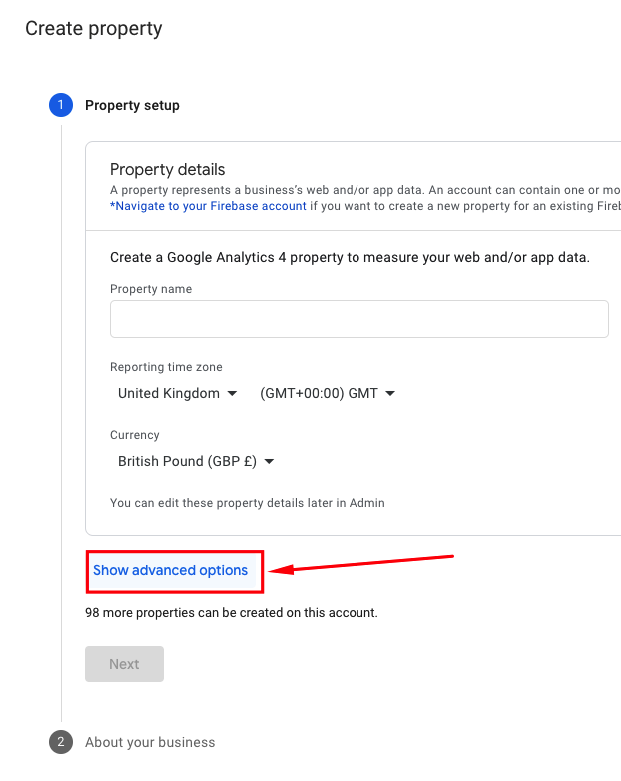Go to the About your business step

(150, 742)
